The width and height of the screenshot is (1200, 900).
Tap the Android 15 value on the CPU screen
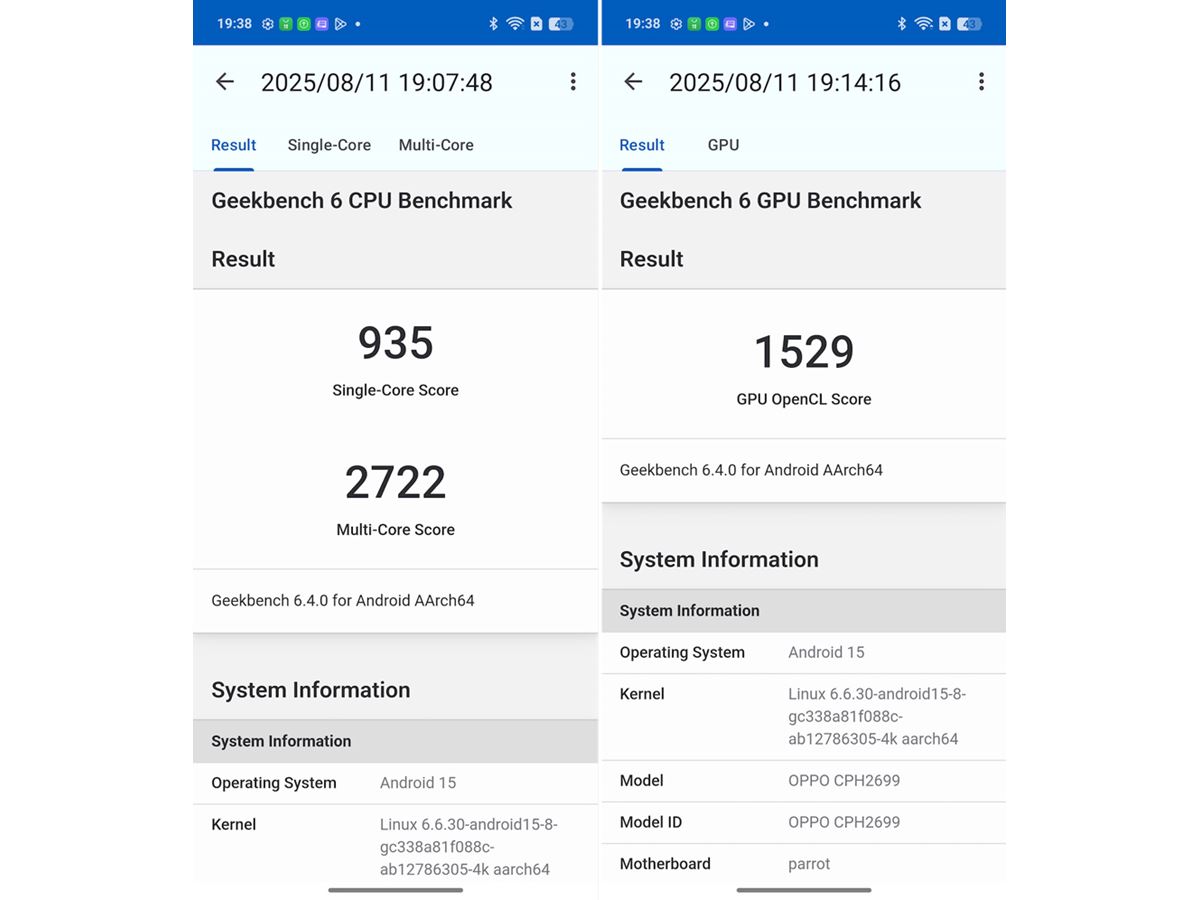pyautogui.click(x=418, y=783)
